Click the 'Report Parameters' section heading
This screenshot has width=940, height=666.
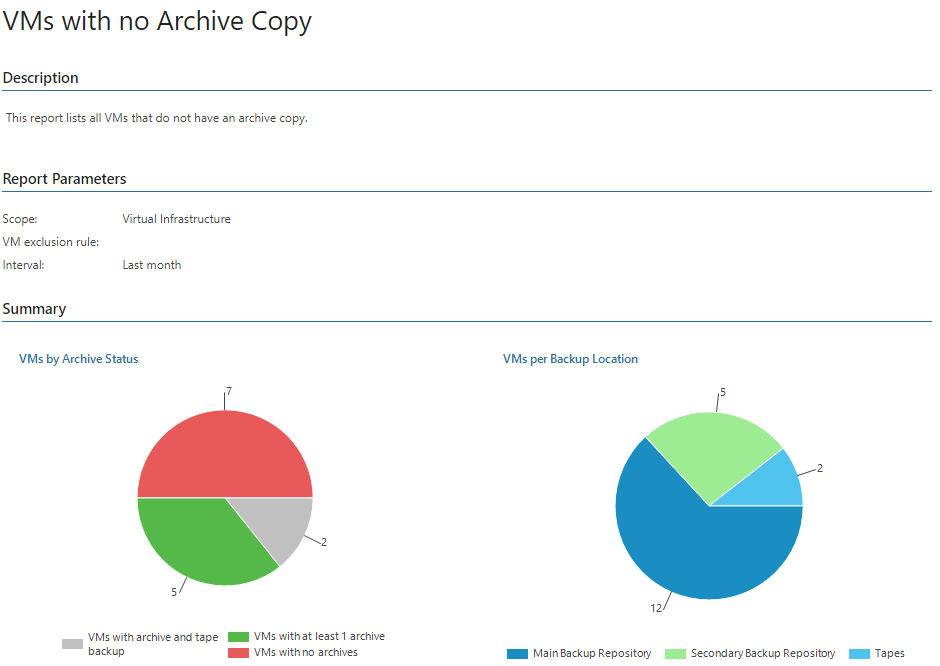pos(64,179)
